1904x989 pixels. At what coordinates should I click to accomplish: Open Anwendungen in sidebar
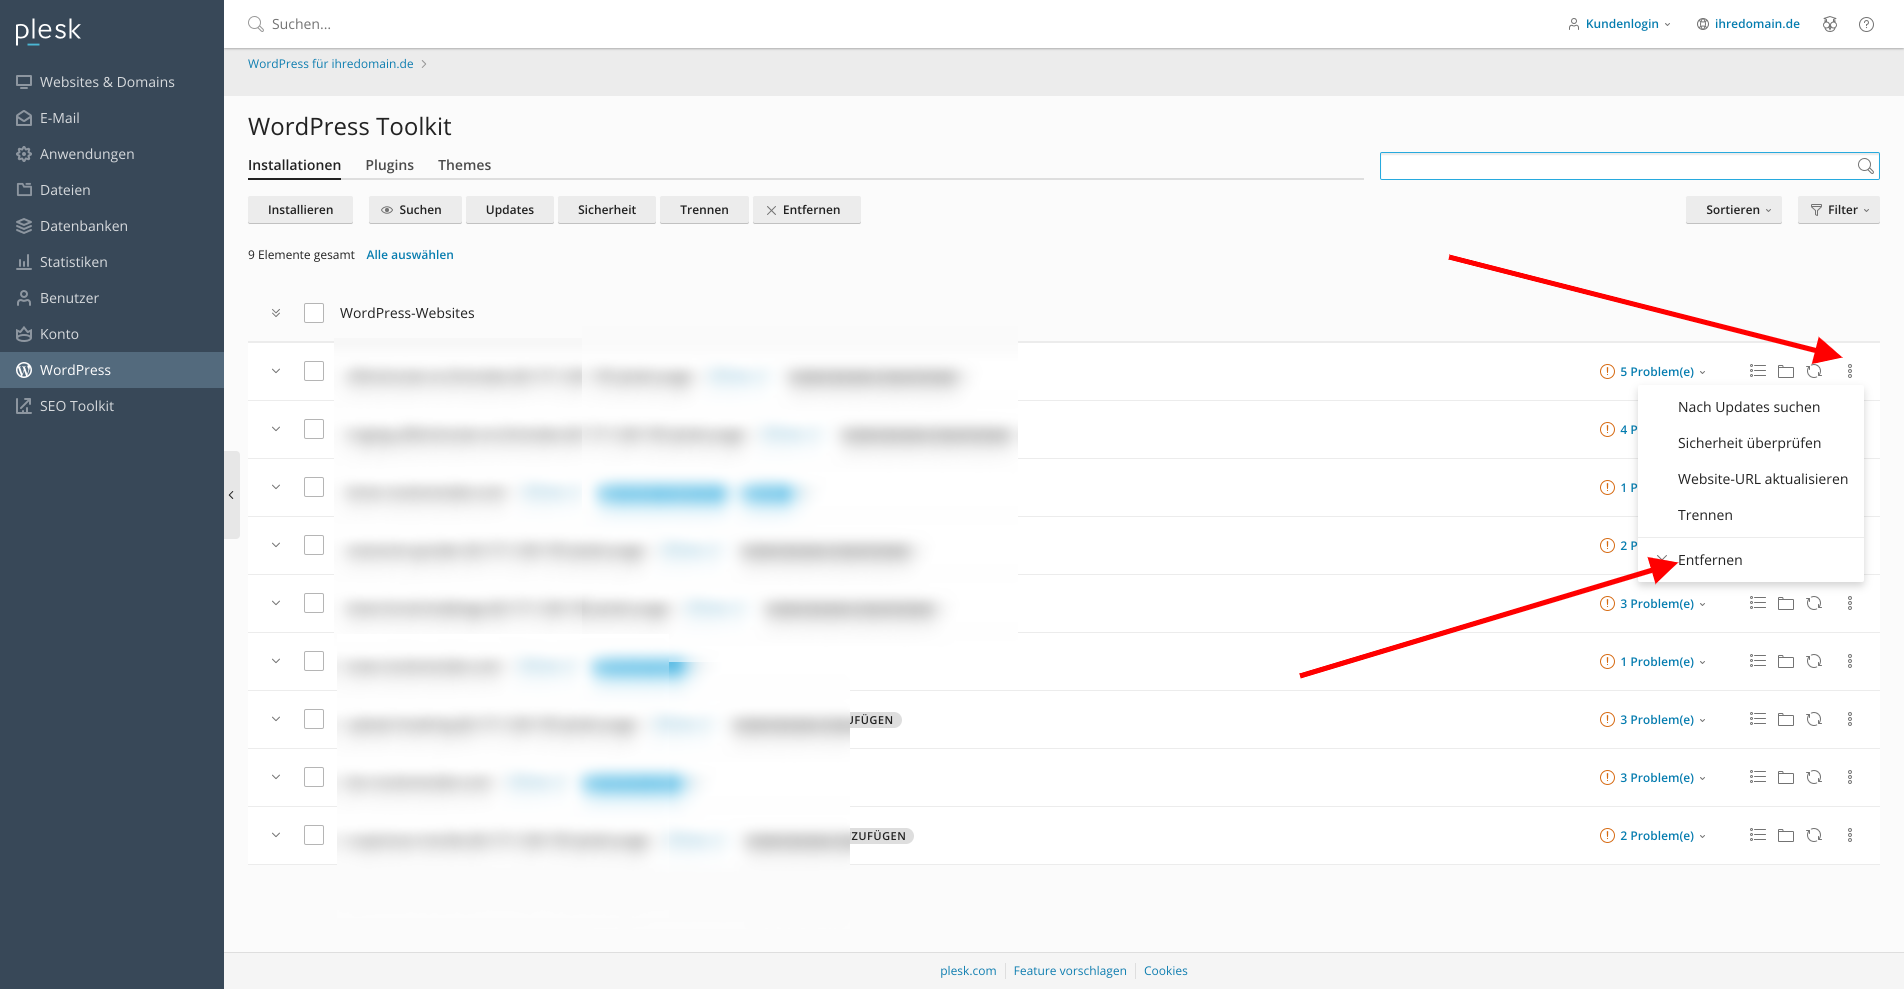pyautogui.click(x=112, y=154)
